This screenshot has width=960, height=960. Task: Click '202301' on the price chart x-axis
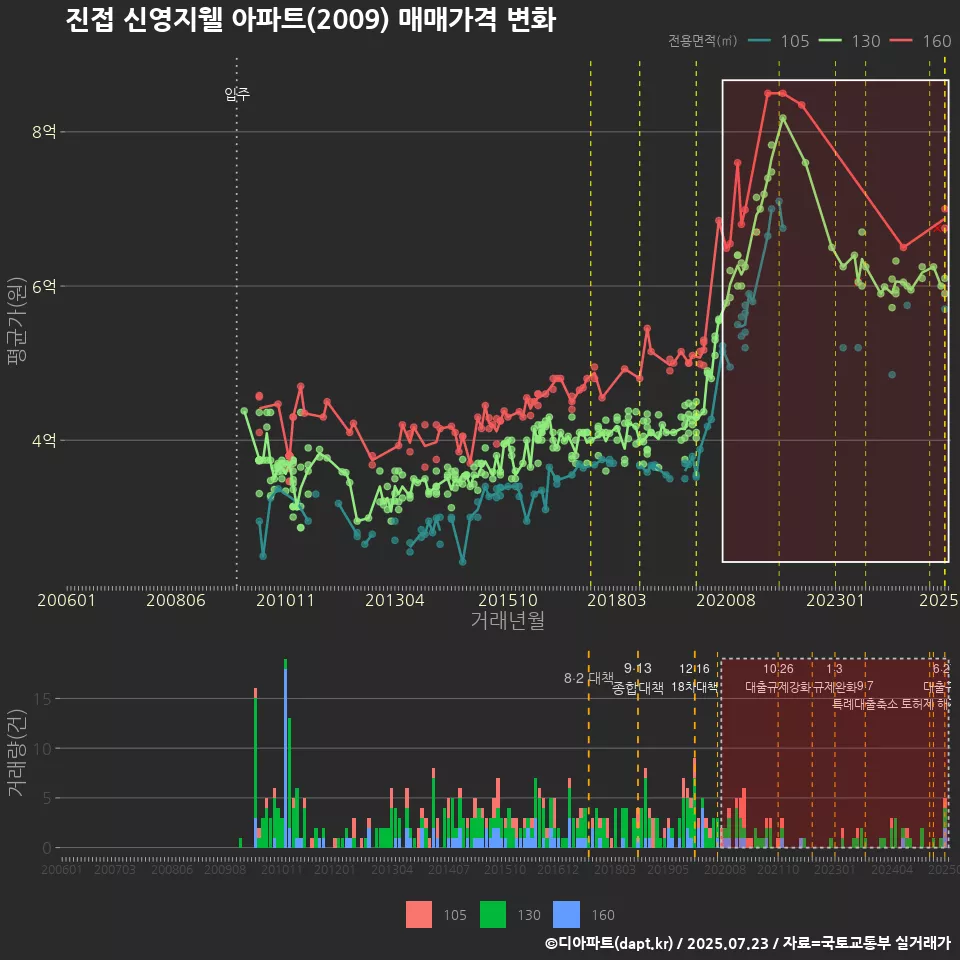pyautogui.click(x=835, y=600)
